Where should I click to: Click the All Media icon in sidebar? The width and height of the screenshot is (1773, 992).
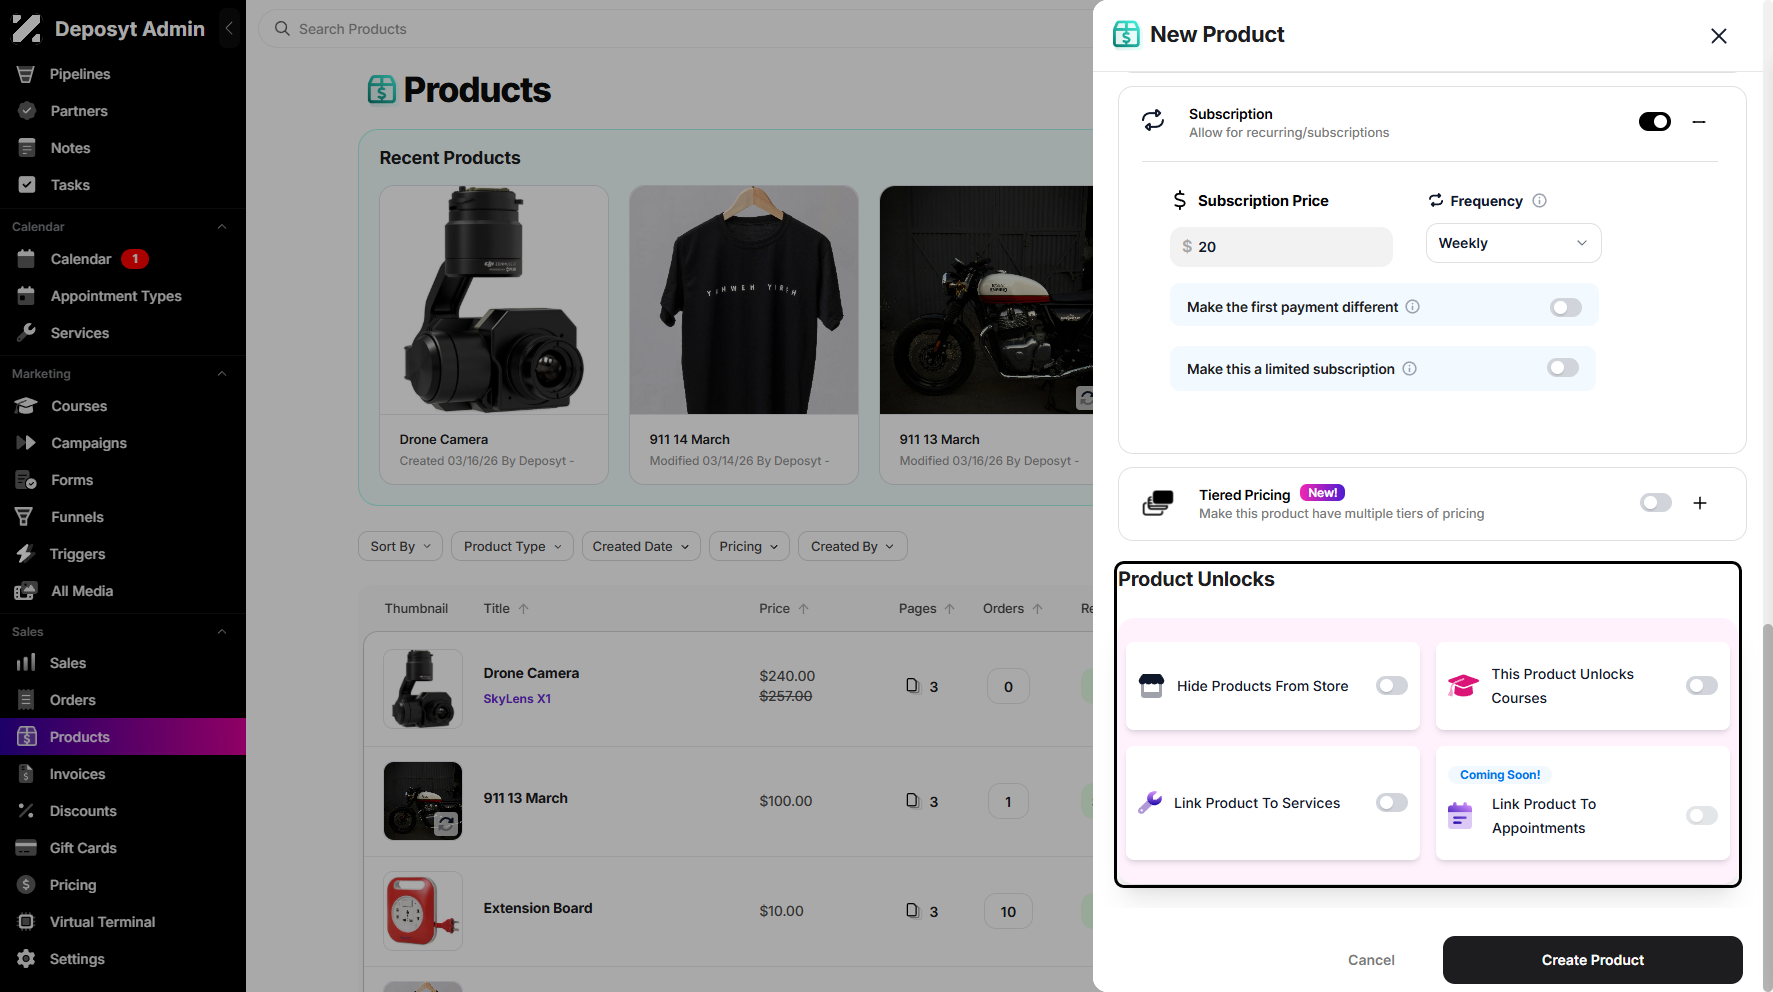(26, 591)
